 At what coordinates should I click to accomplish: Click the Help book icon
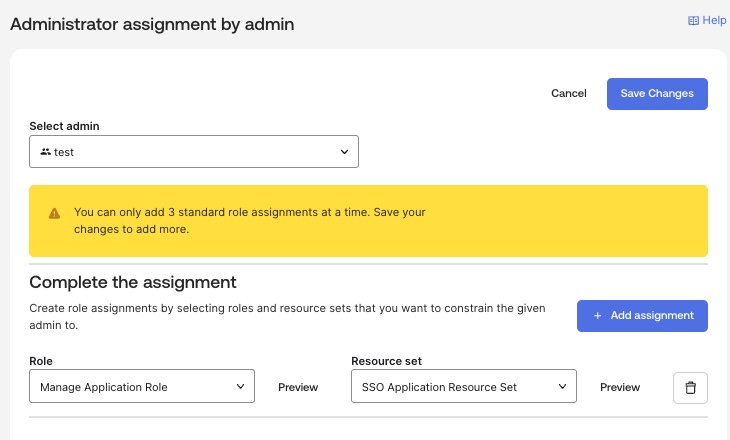[693, 20]
